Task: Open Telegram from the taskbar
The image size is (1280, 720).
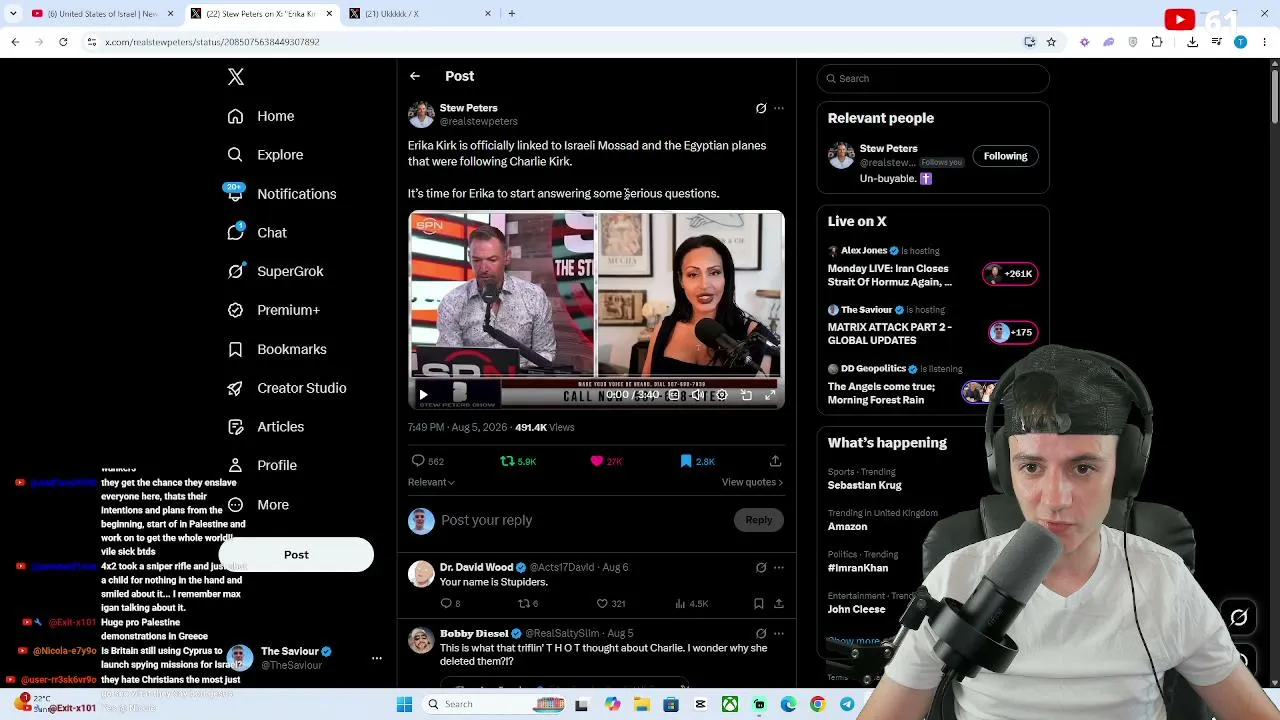Action: [847, 705]
